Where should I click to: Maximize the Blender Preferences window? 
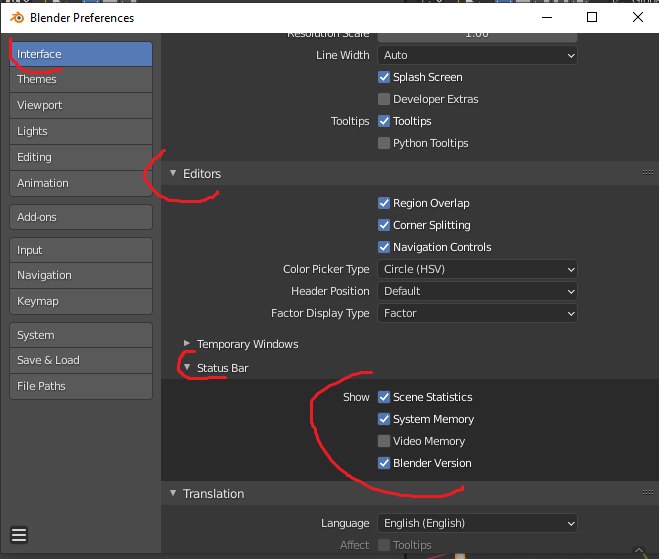pyautogui.click(x=592, y=17)
